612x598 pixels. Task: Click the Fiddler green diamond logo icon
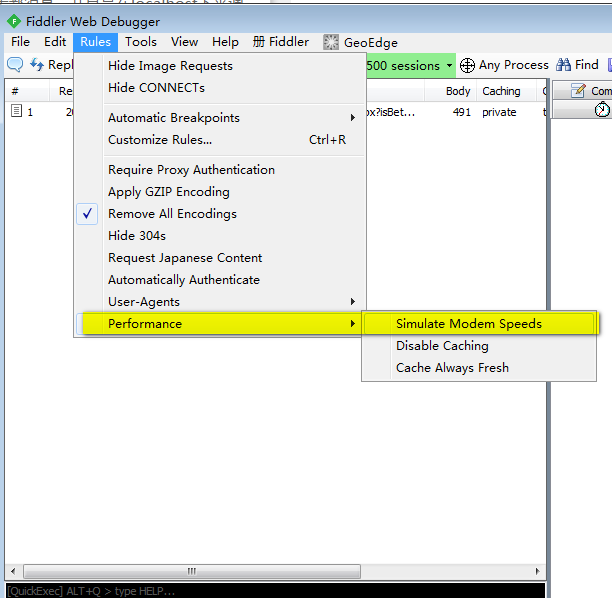click(x=14, y=21)
